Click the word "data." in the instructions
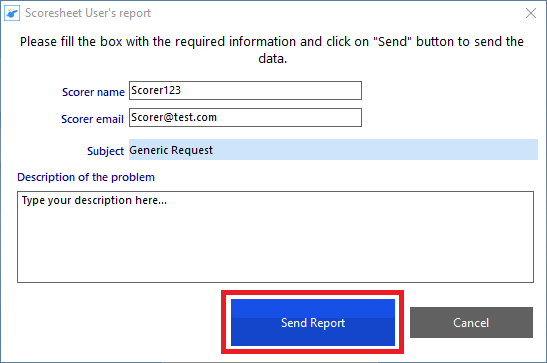This screenshot has height=363, width=547. pos(272,59)
